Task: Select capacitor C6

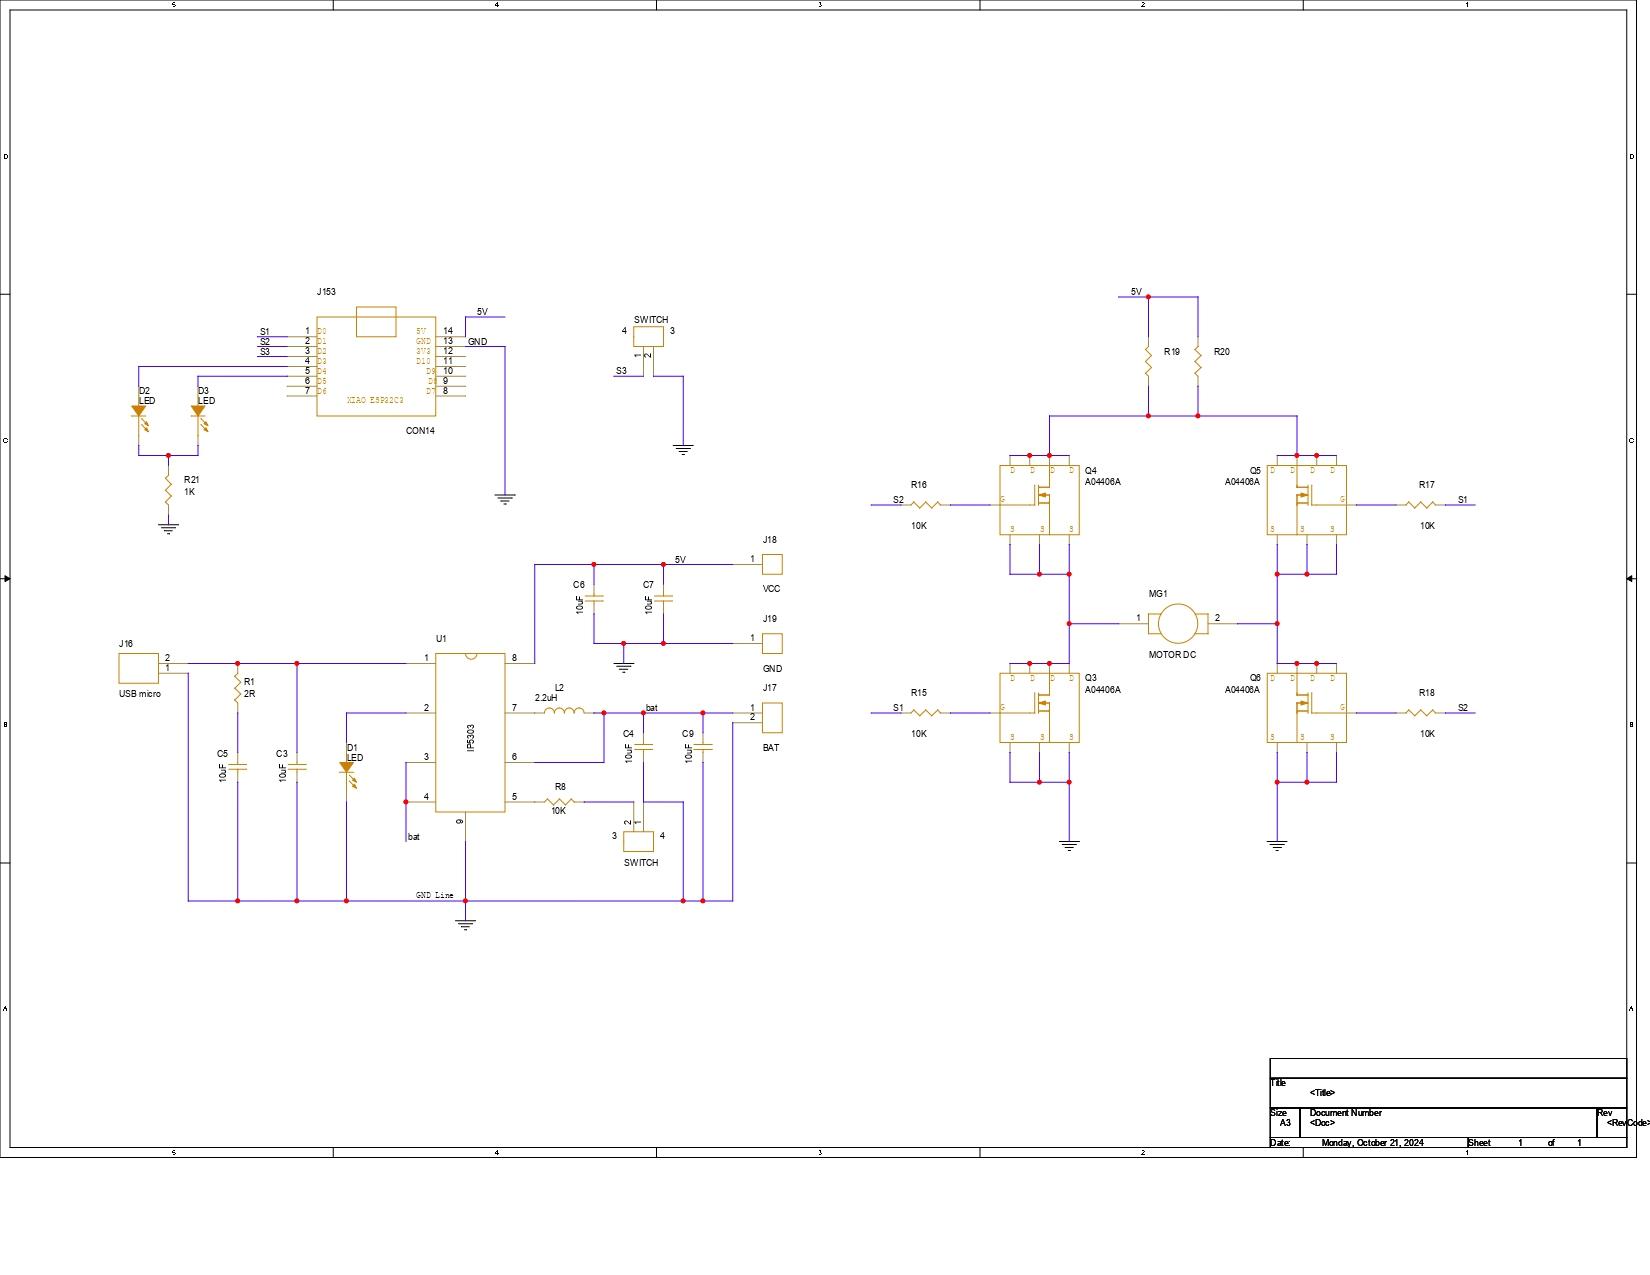Action: (x=594, y=599)
